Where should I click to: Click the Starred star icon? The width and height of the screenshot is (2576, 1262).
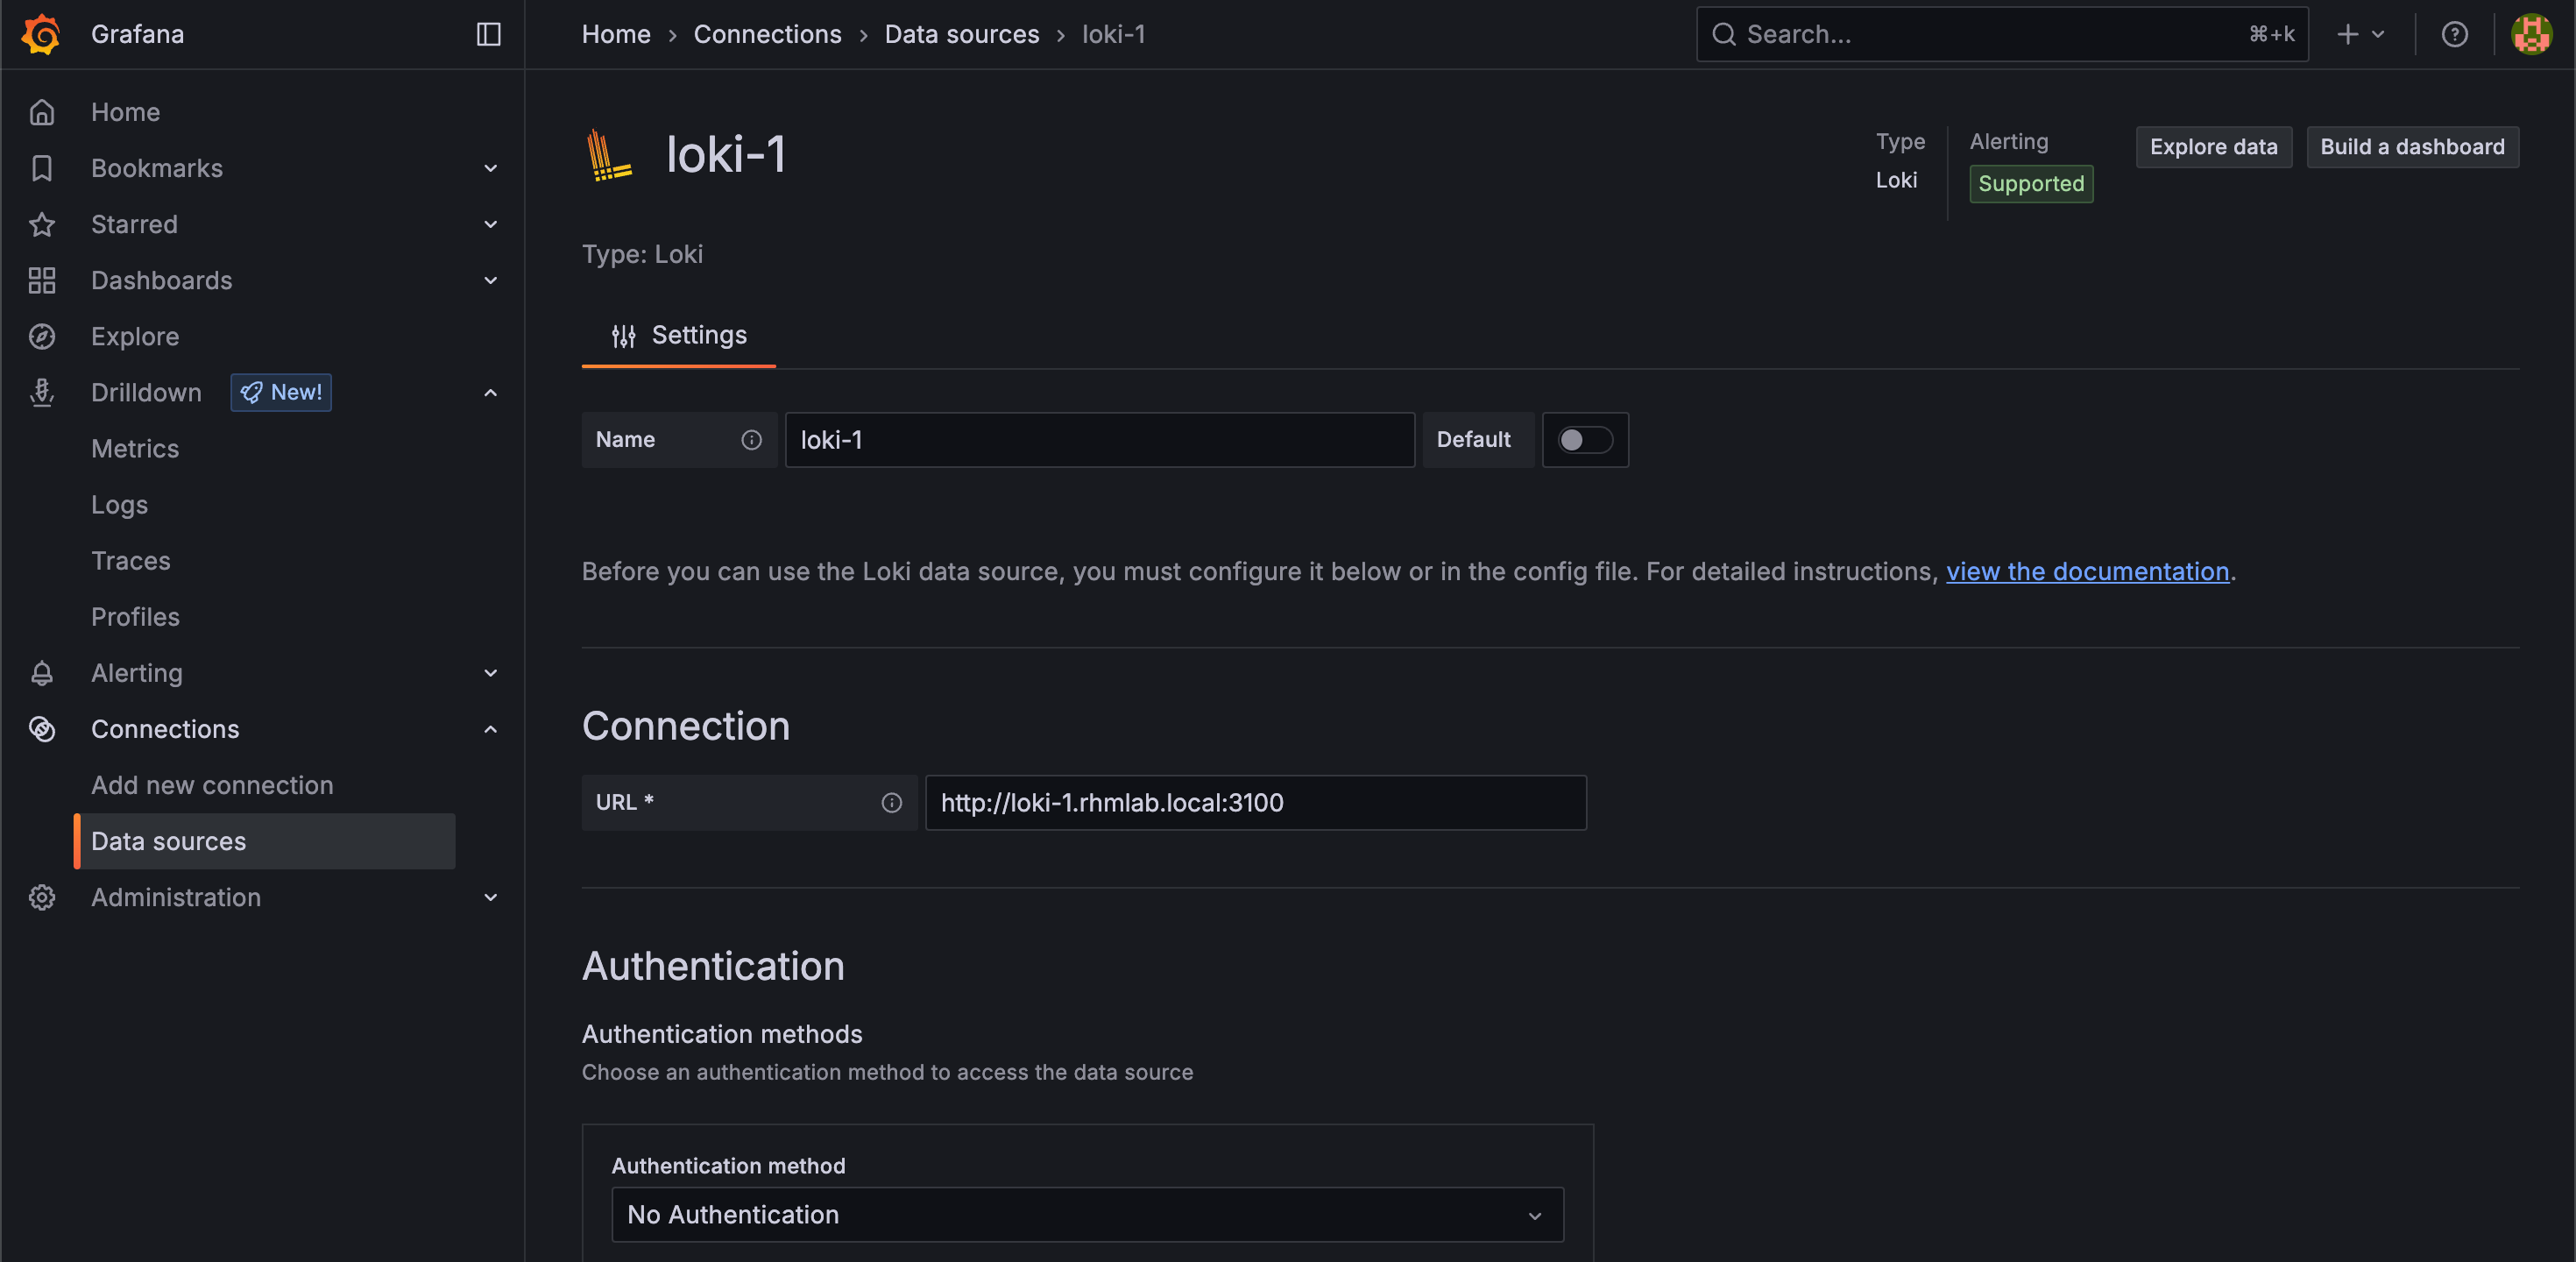[42, 224]
